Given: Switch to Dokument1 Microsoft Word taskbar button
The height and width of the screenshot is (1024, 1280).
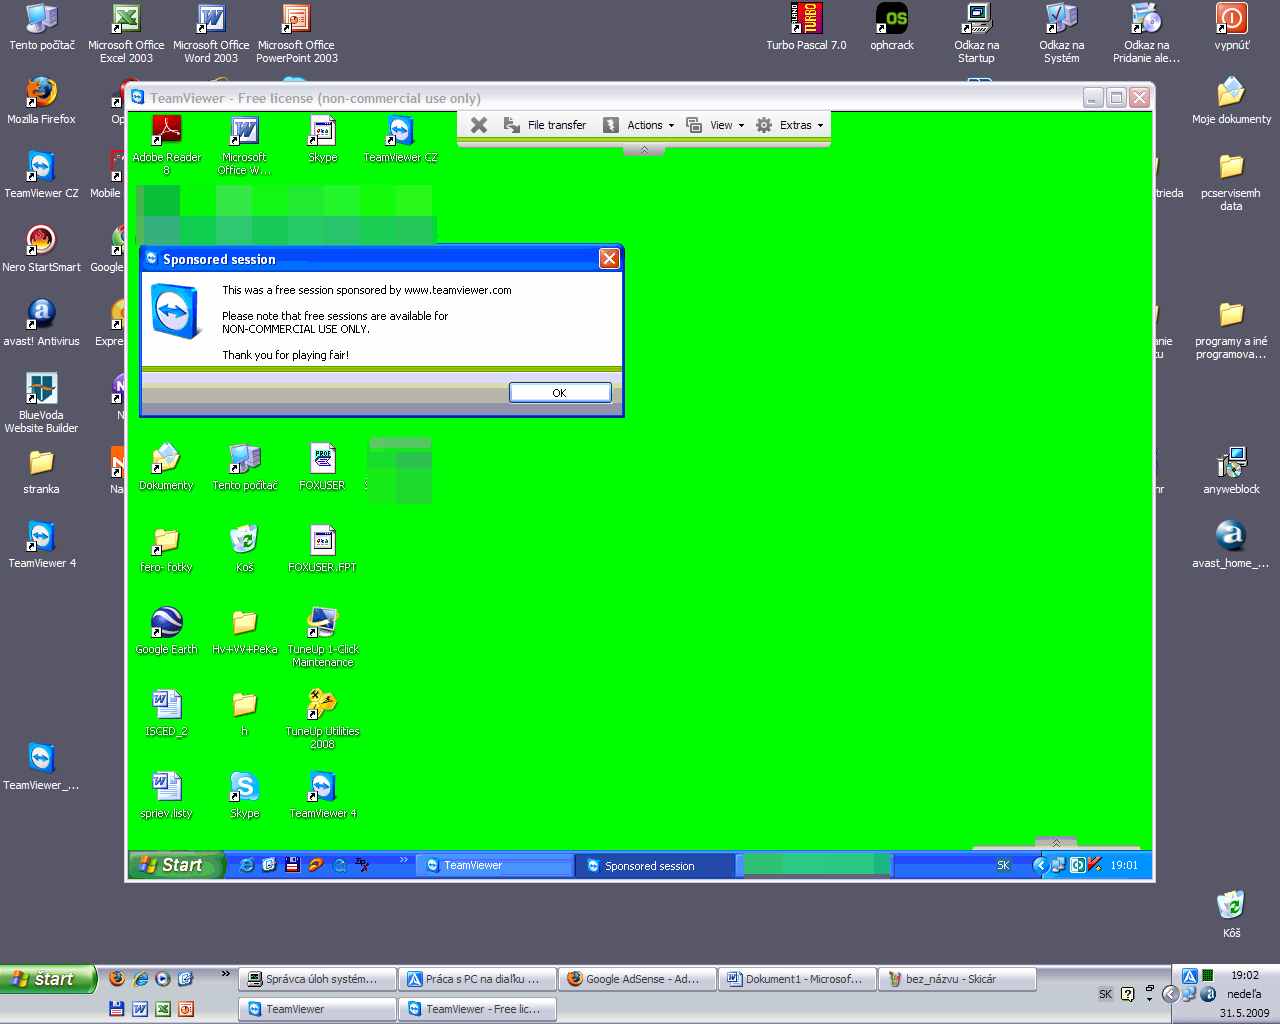Looking at the screenshot, I should 797,979.
